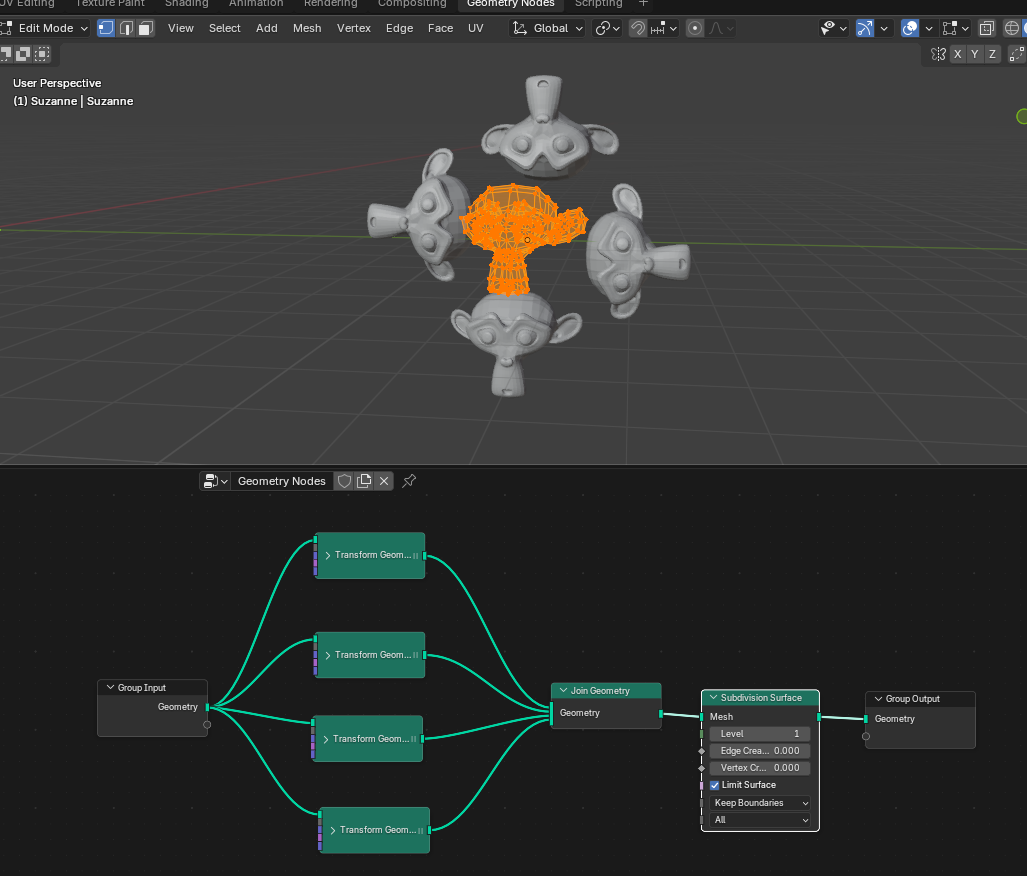Click the transform orientation icon beside Global

pyautogui.click(x=519, y=28)
